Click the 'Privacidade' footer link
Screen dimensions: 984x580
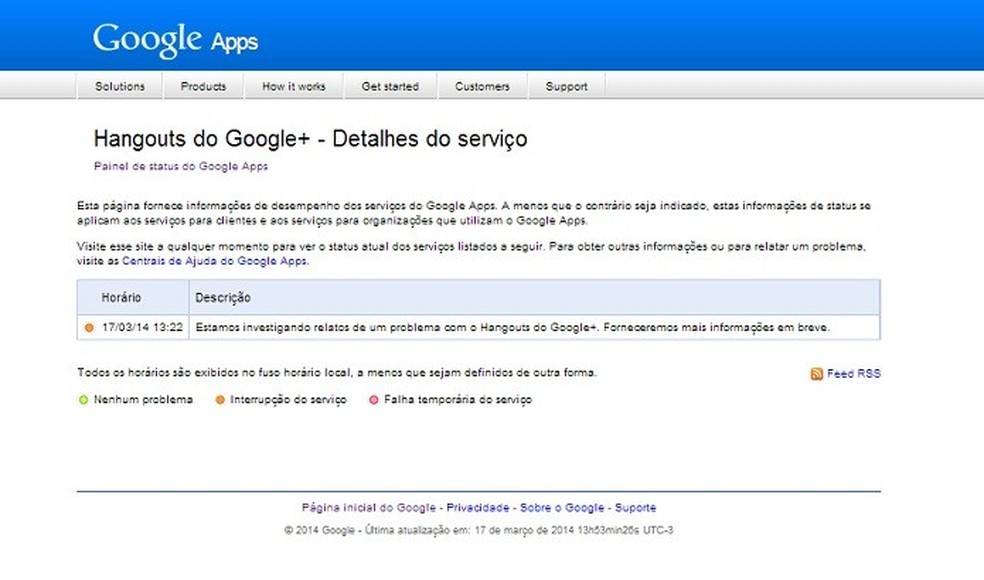(481, 507)
